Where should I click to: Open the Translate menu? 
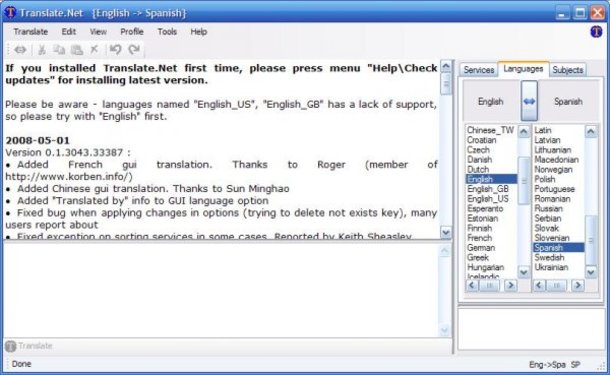[31, 32]
